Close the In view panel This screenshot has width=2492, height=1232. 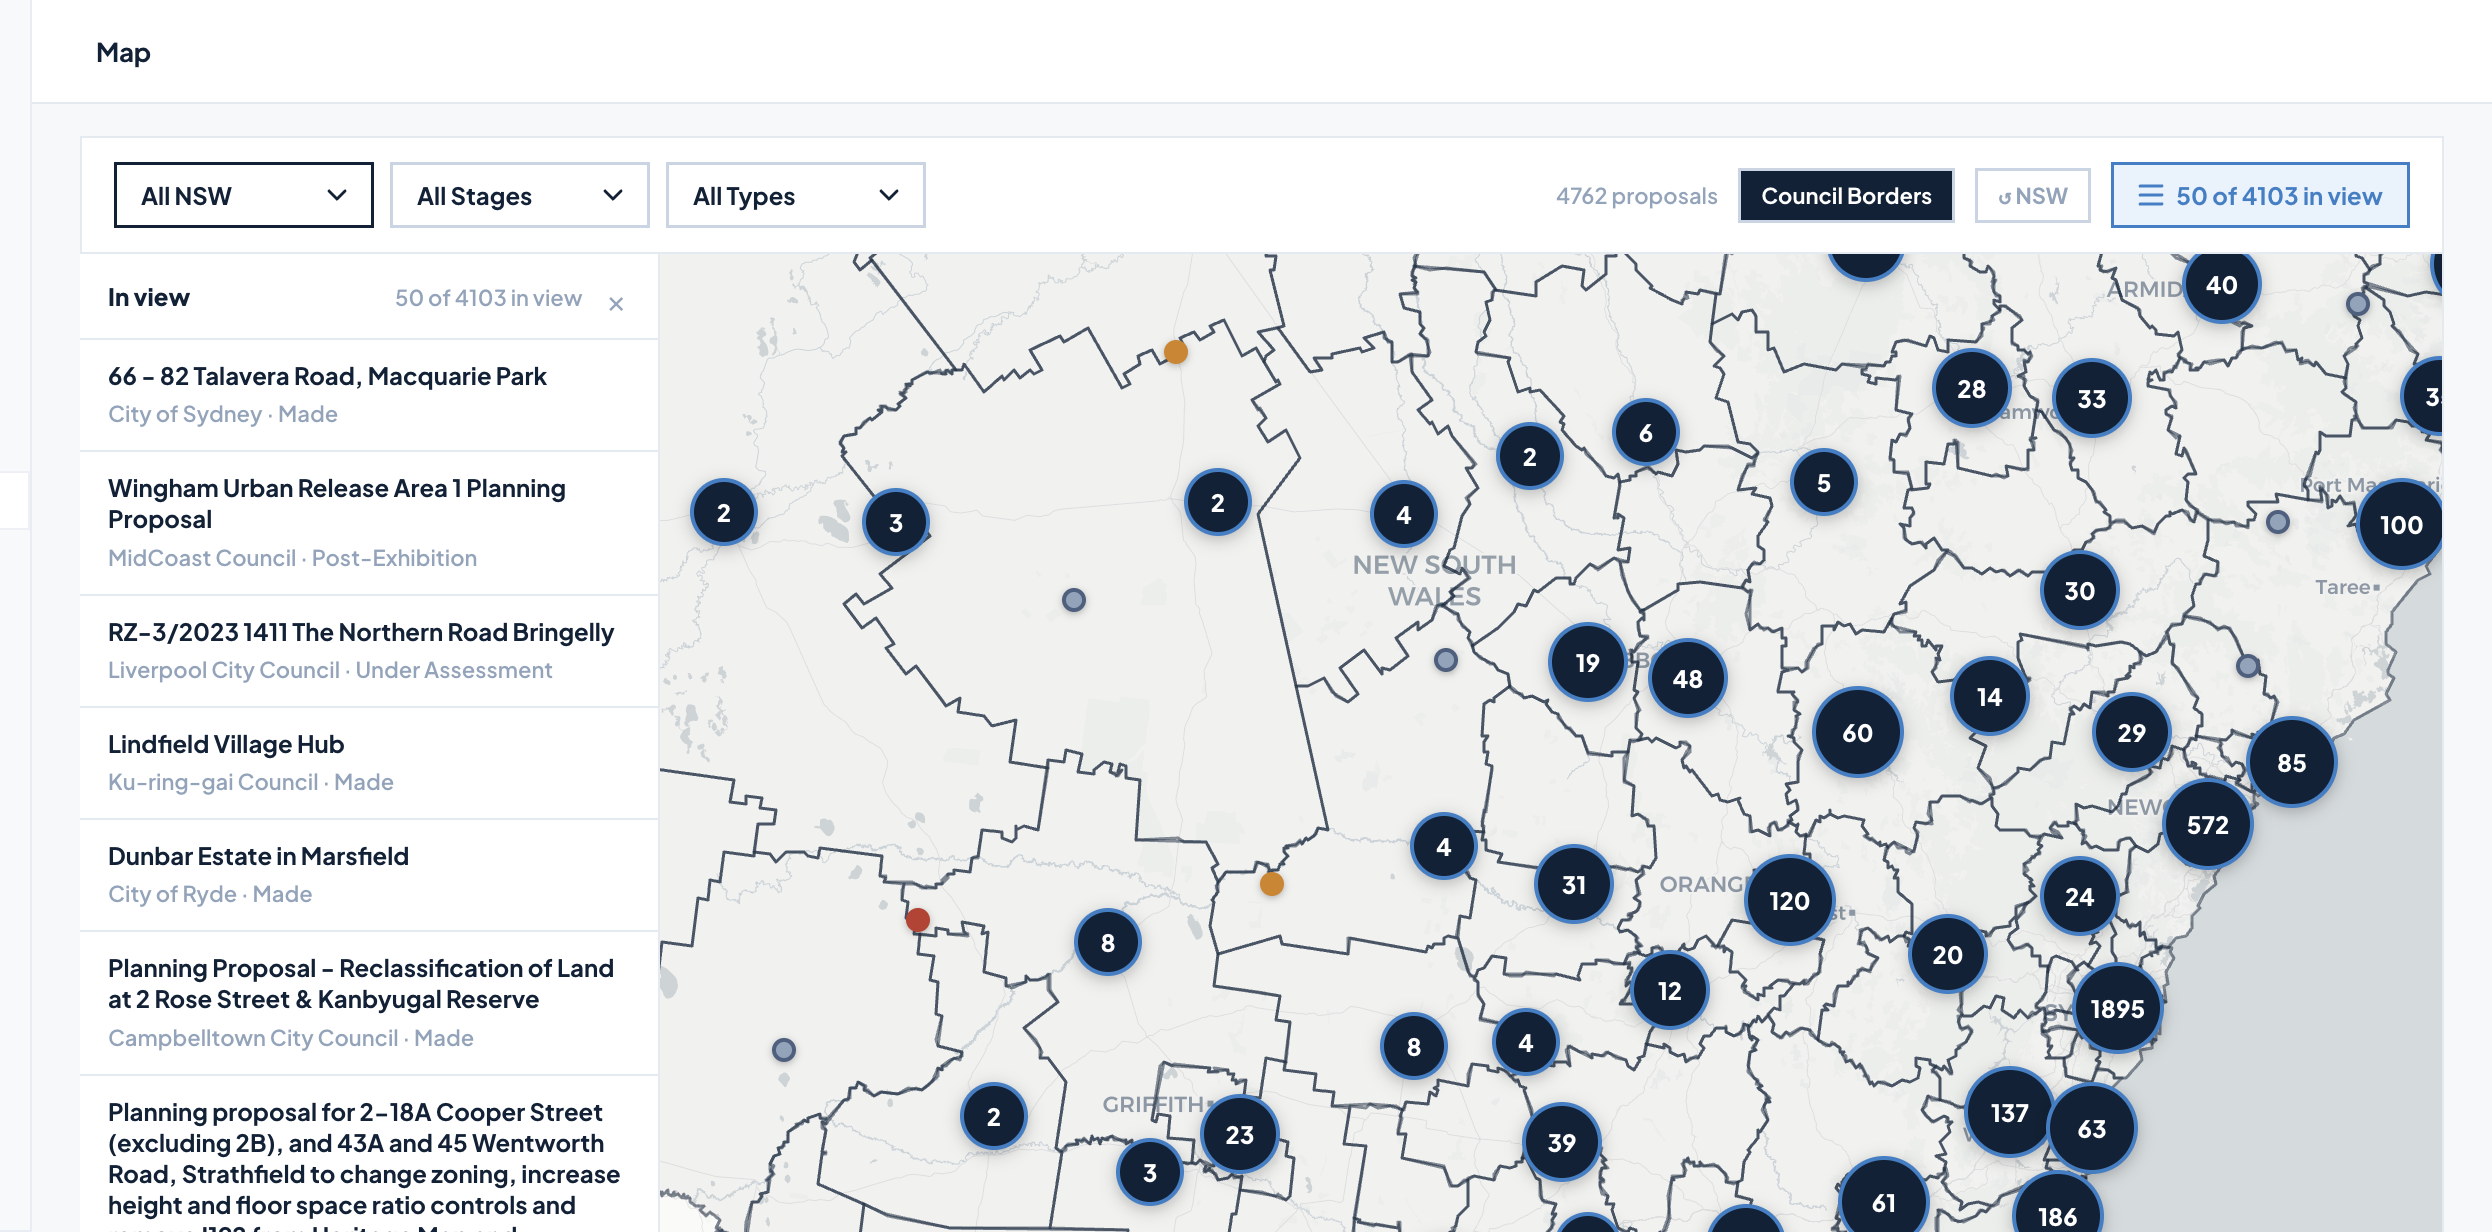point(616,303)
